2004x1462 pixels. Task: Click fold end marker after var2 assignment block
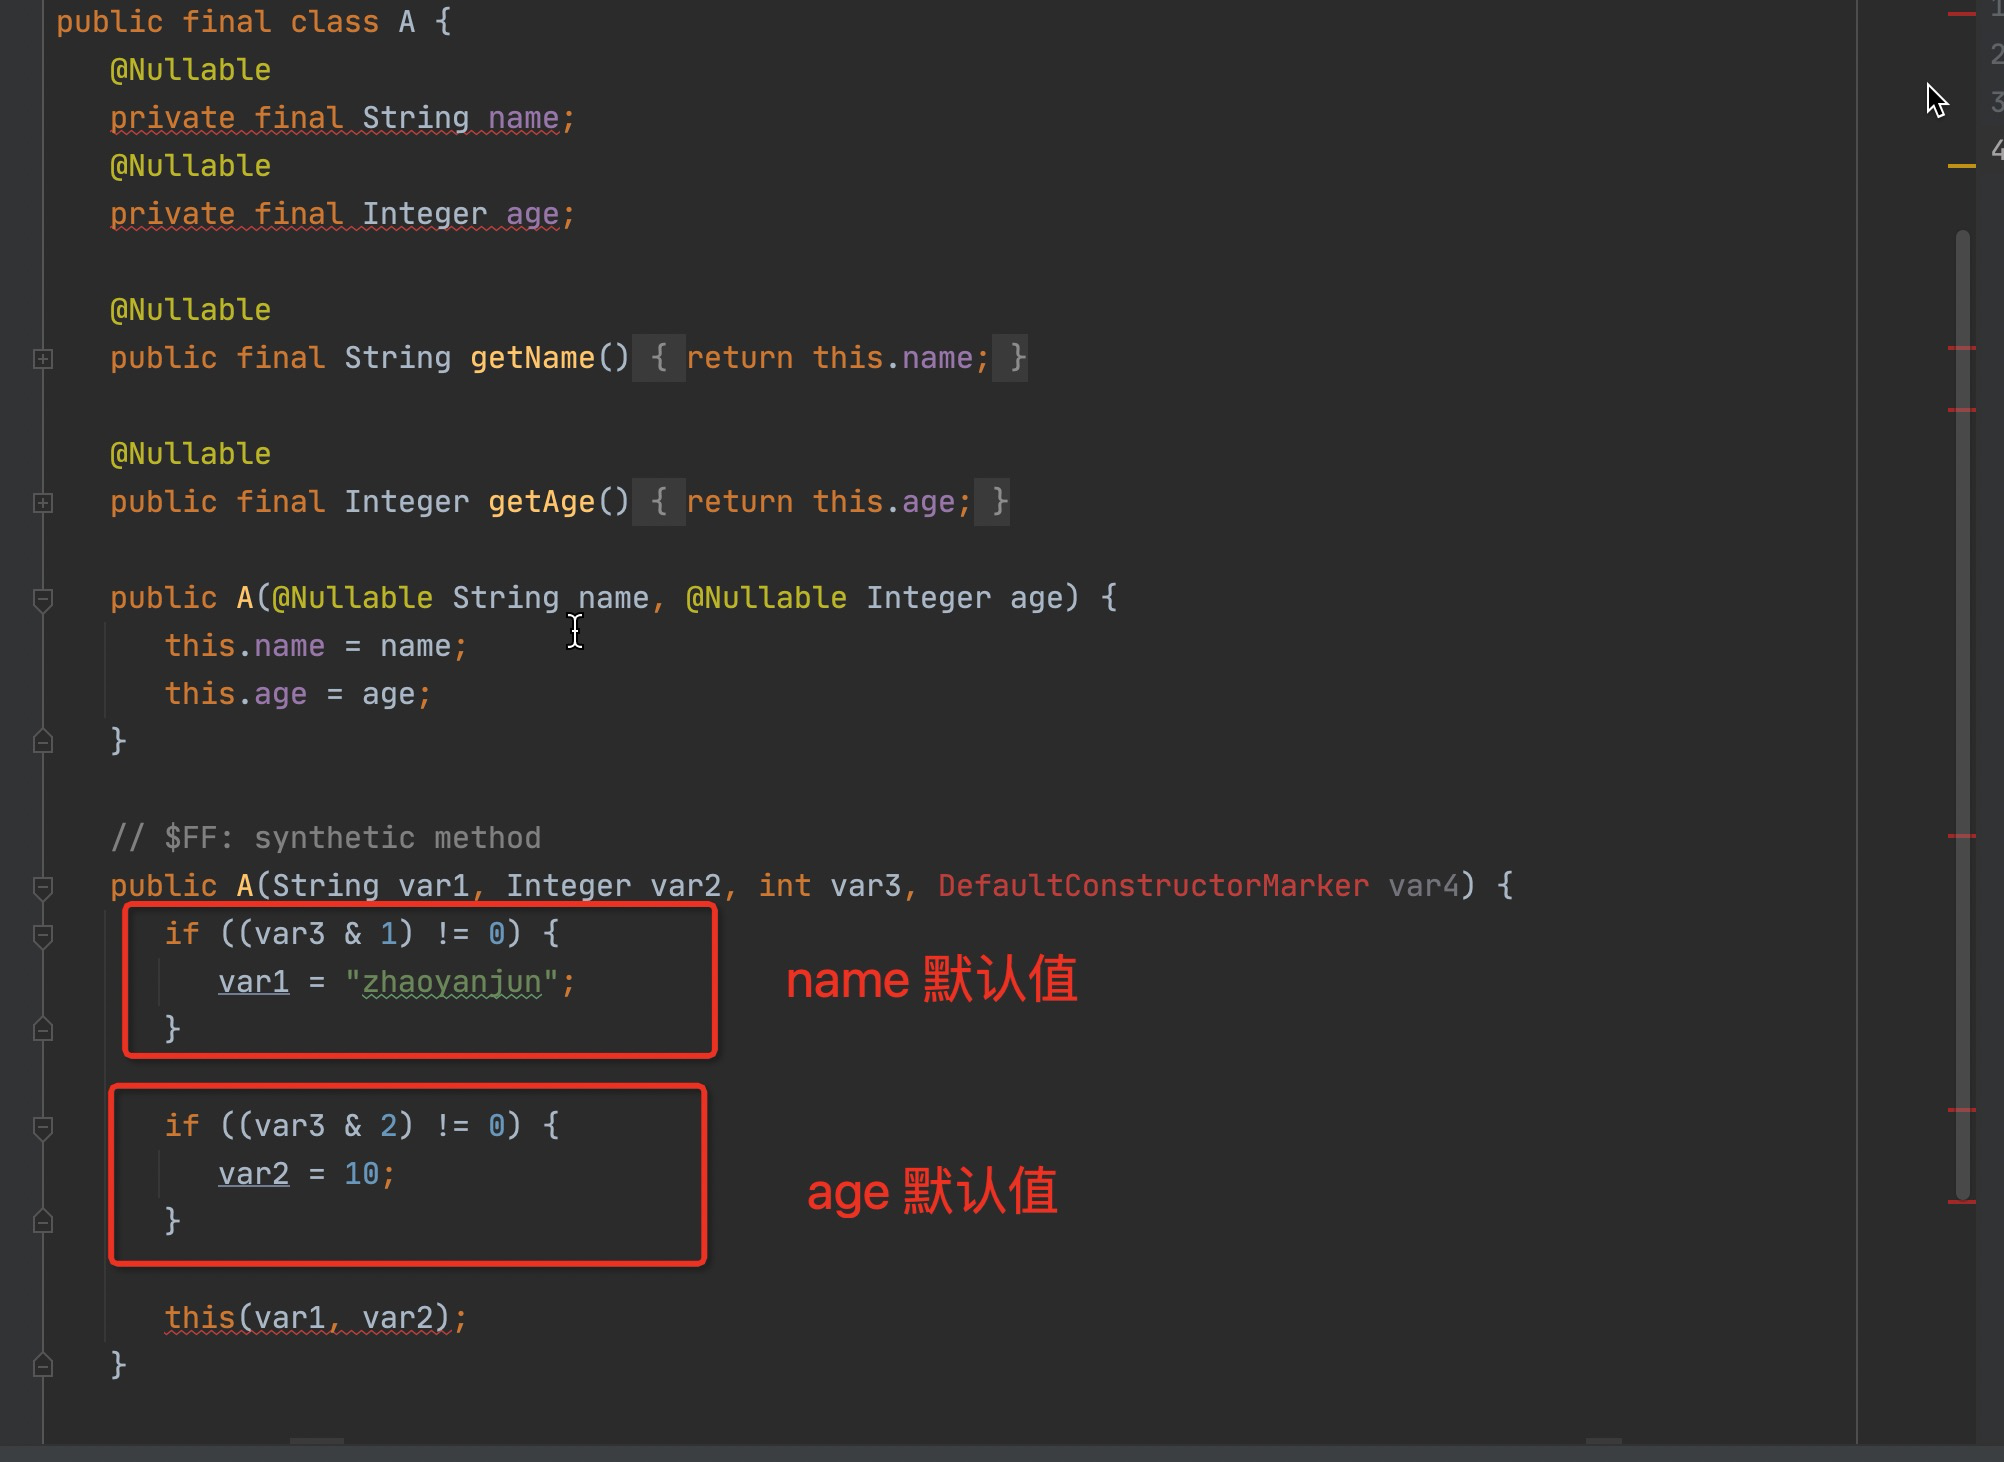point(43,1221)
